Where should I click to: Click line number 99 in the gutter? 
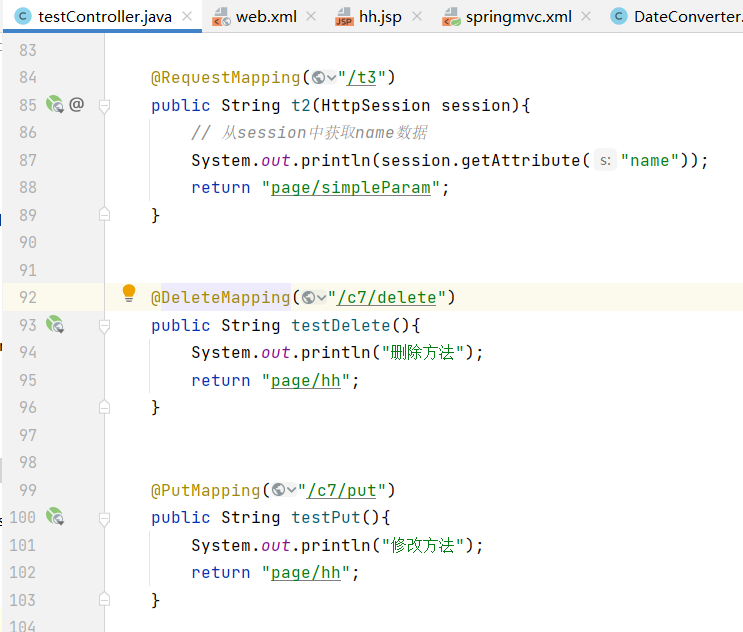click(x=27, y=489)
